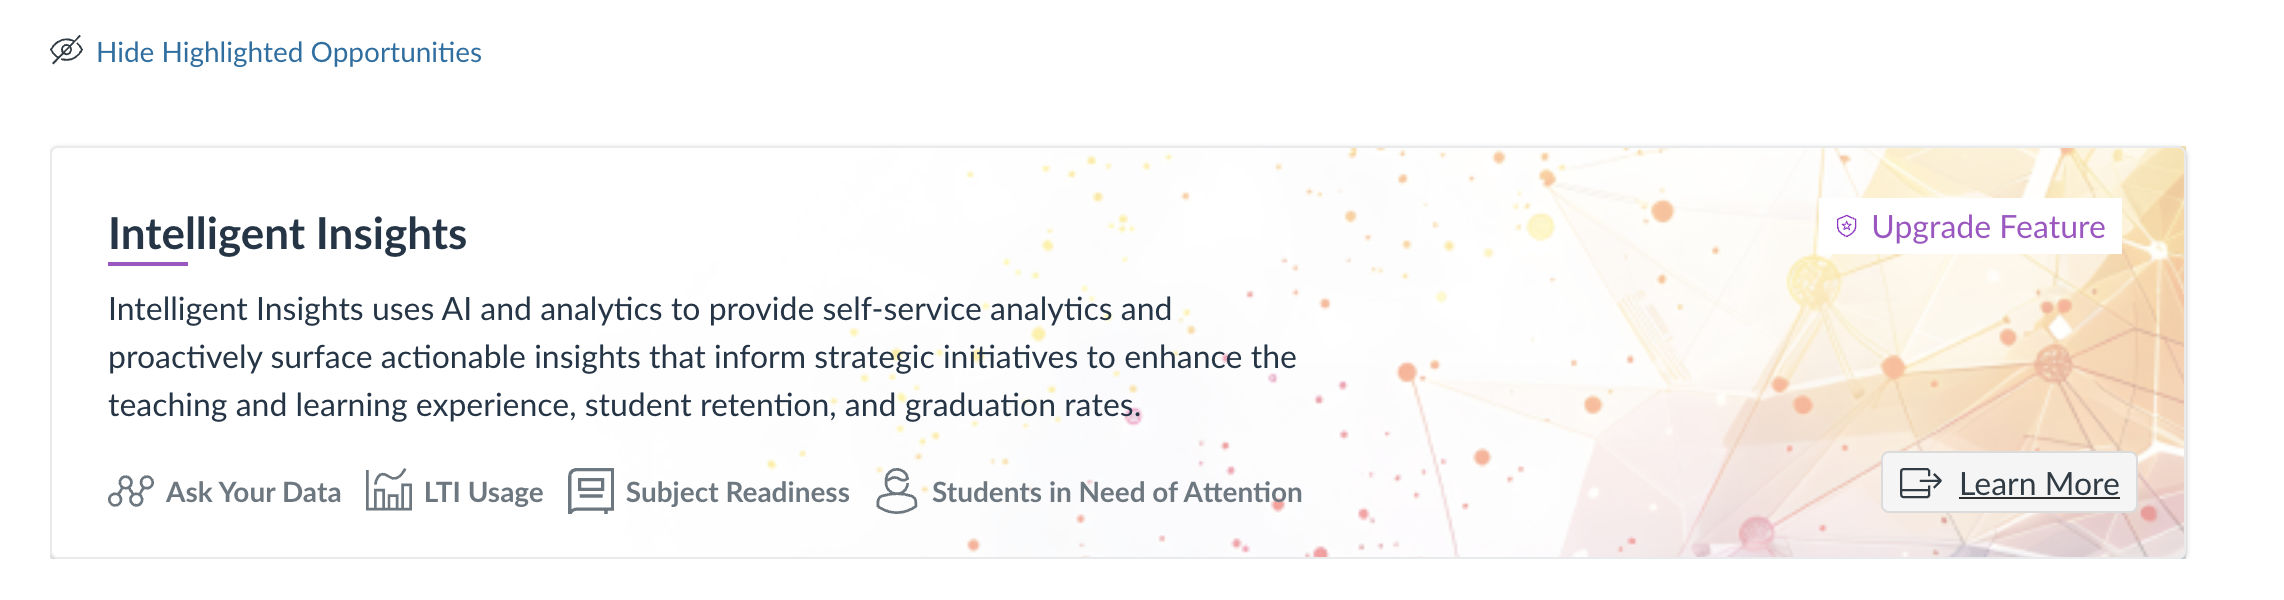The width and height of the screenshot is (2284, 600).
Task: Click the crossed-out eye icon
Action: point(66,50)
